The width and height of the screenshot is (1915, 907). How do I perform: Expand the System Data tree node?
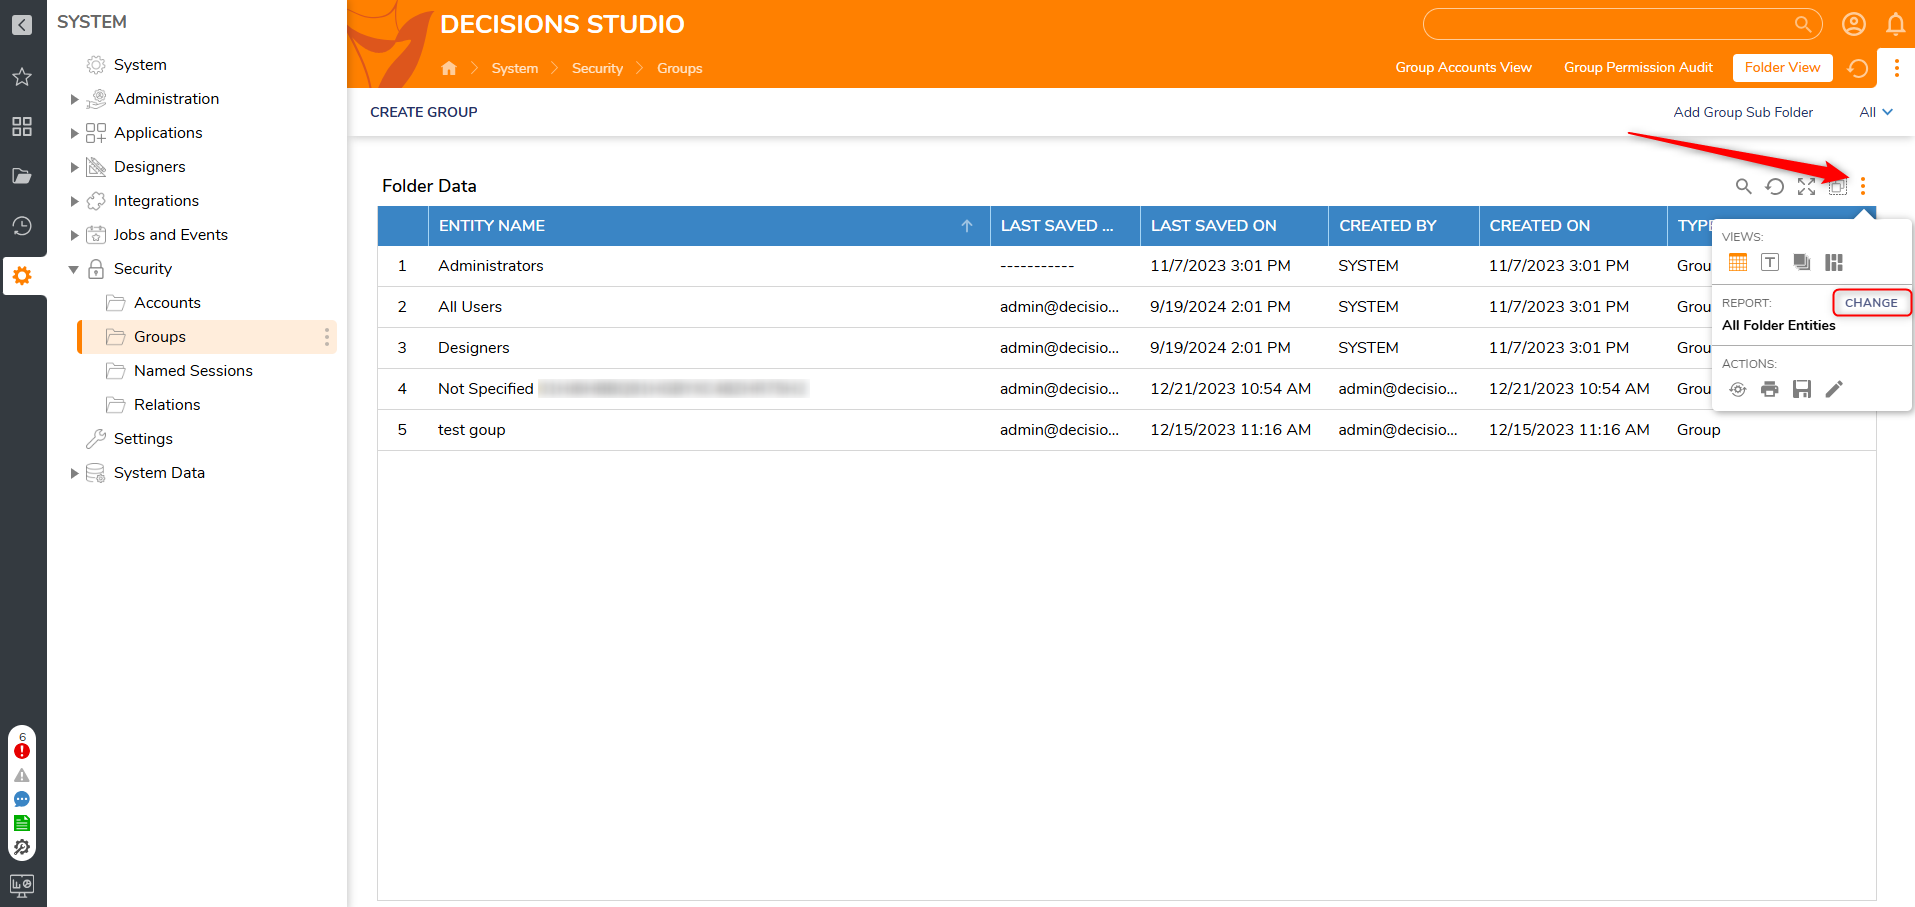[74, 473]
